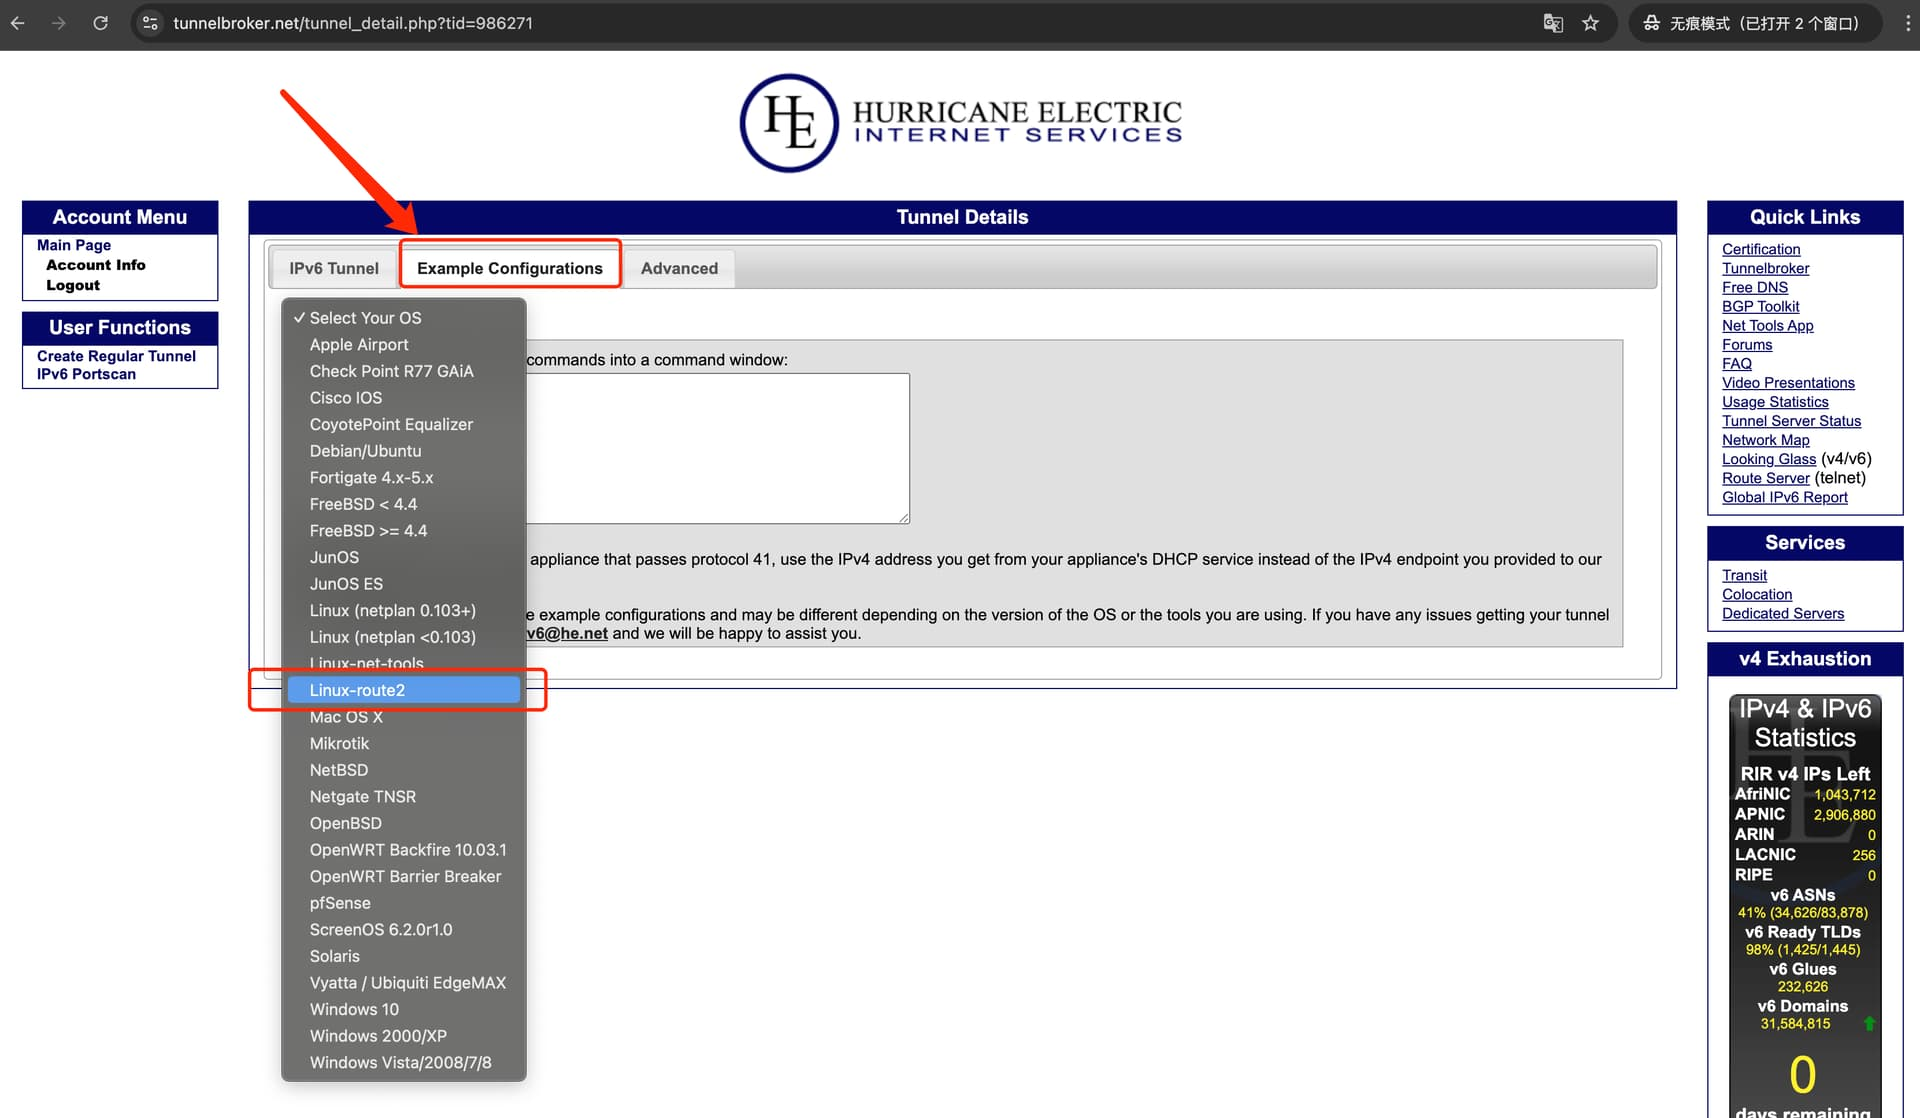Open the Tunnel Server Status link
This screenshot has width=1920, height=1118.
[1791, 421]
